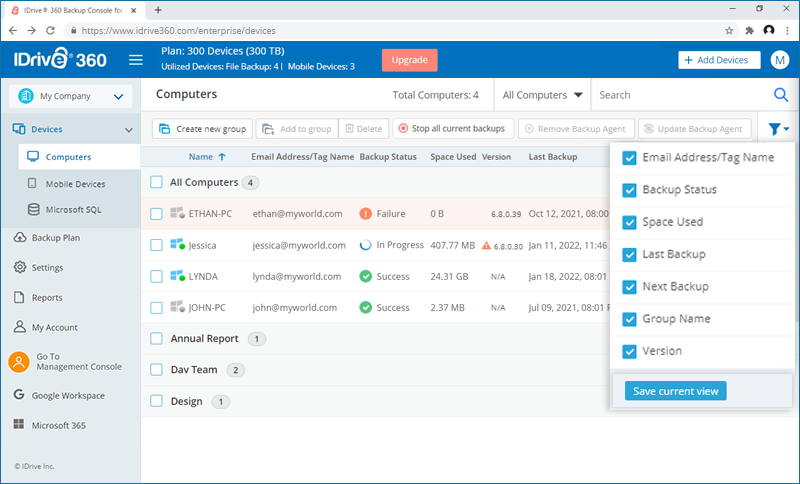800x484 pixels.
Task: Select the Annual Report group checkbox
Action: pos(157,339)
